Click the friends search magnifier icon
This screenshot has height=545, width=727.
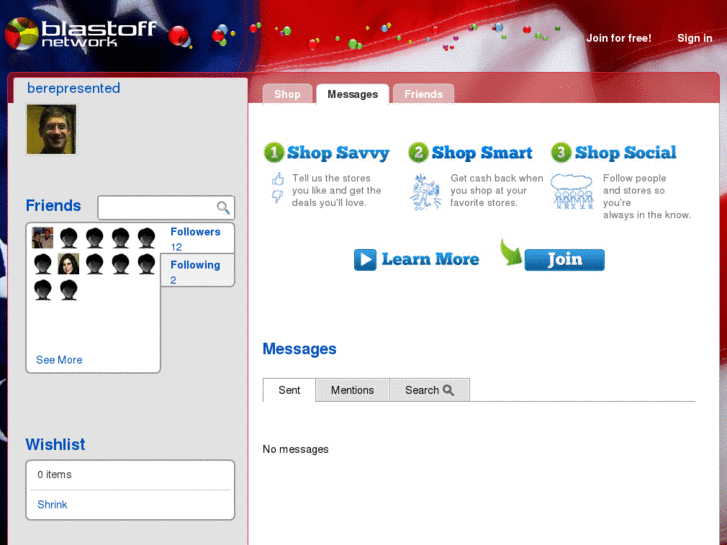tap(223, 207)
